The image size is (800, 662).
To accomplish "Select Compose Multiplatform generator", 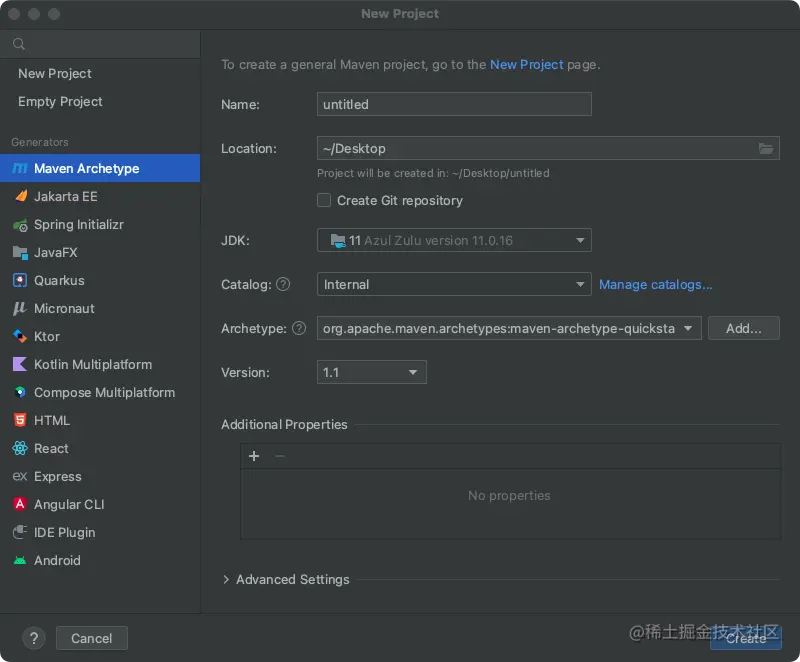I will pos(100,392).
